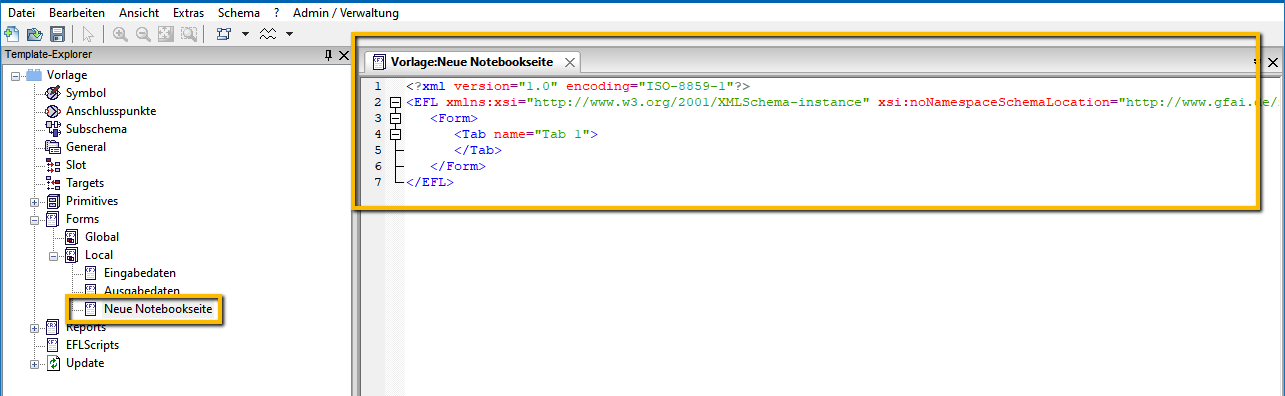Viewport: 1285px width, 396px height.
Task: Click the save diskette icon
Action: [x=57, y=34]
